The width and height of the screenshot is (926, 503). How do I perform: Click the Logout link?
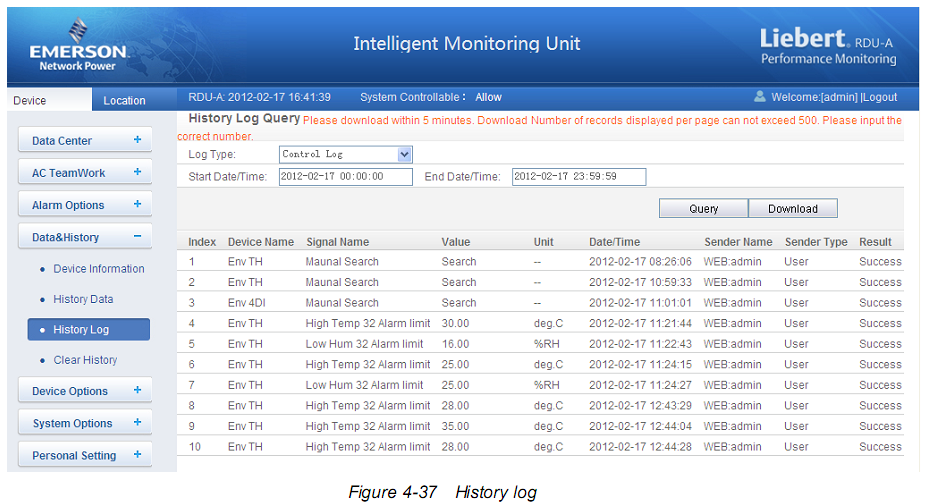tap(880, 97)
